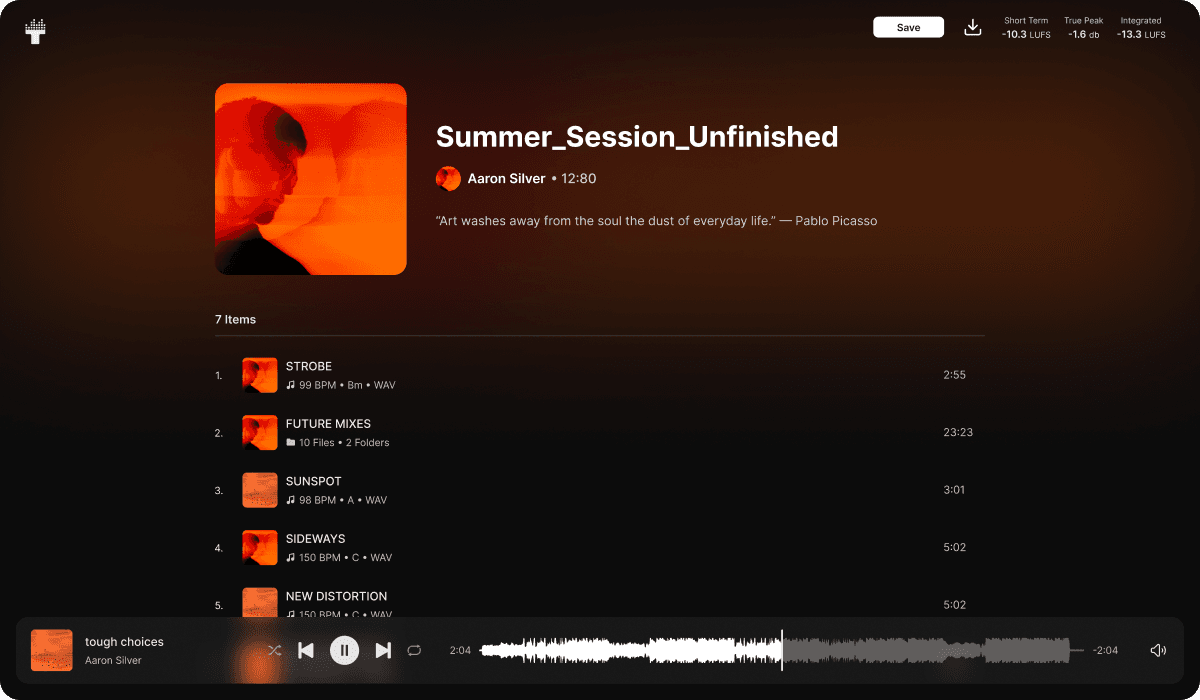Click the Save button
Screen dimensions: 1200x700
908,28
